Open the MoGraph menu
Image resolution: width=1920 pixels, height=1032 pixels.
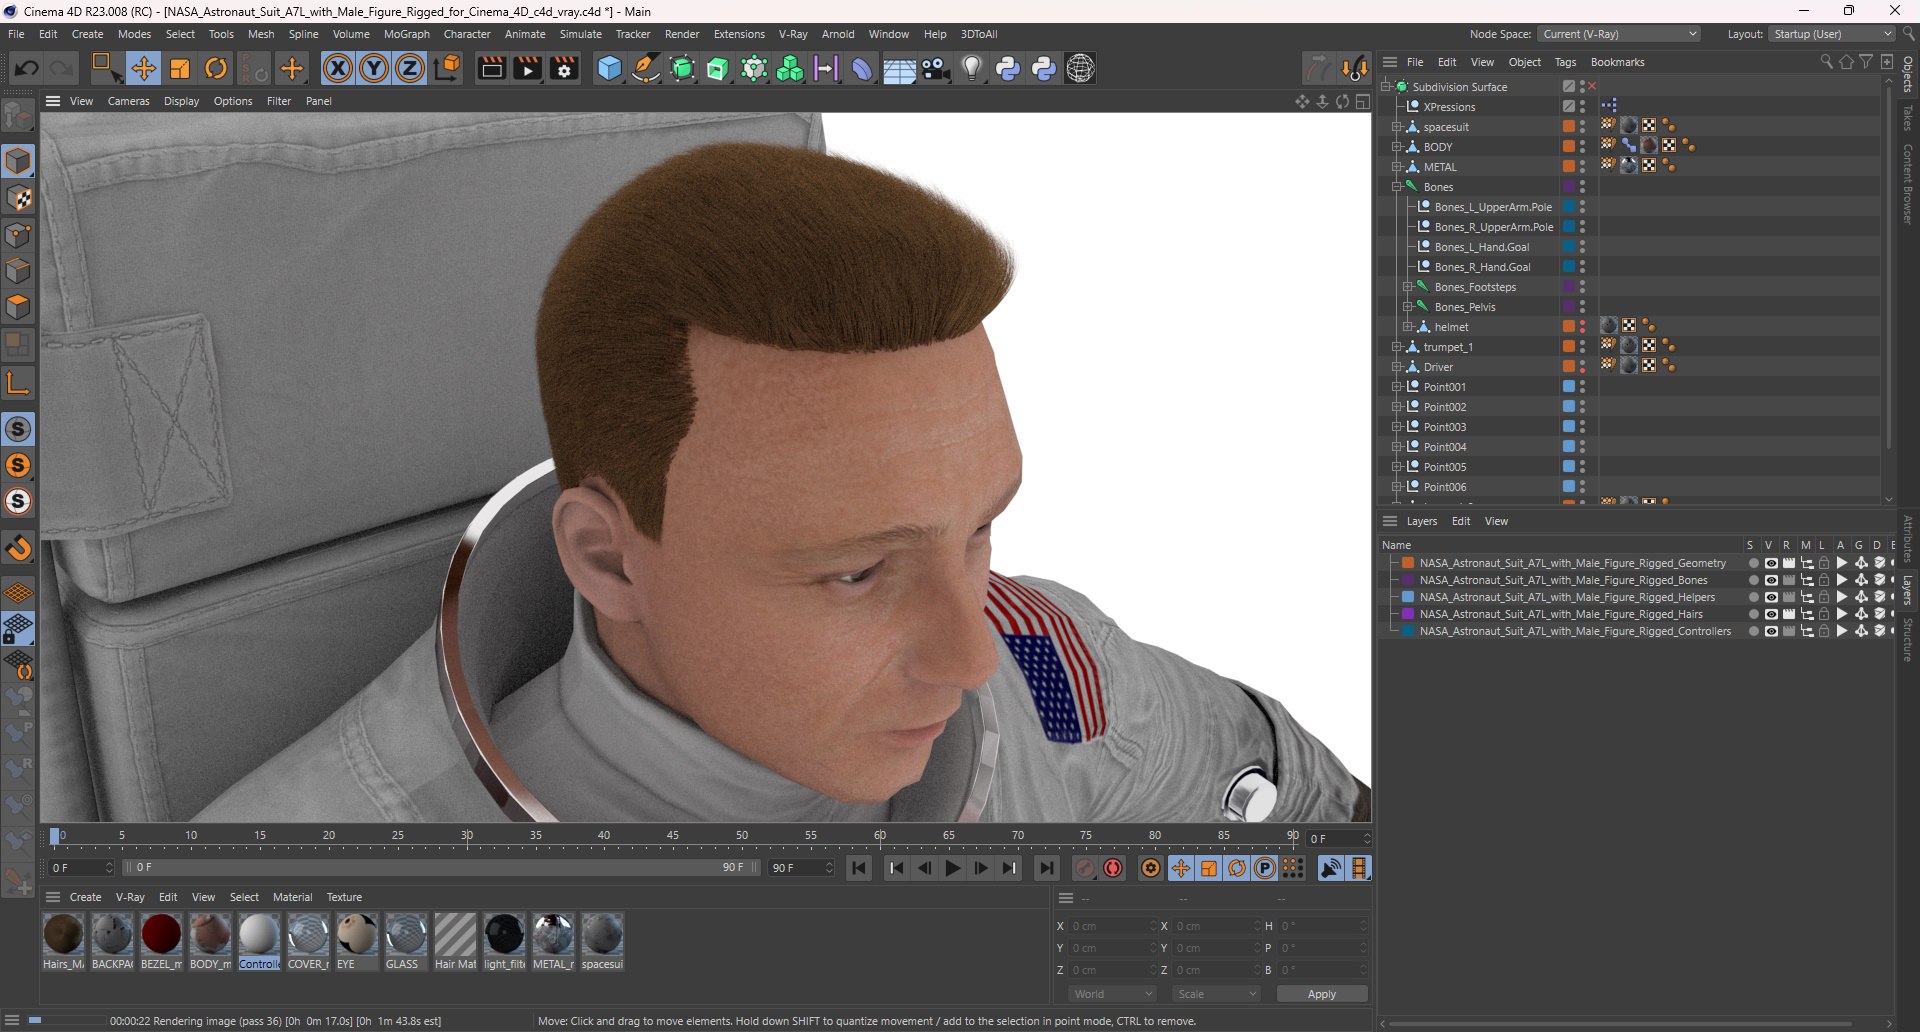click(406, 34)
